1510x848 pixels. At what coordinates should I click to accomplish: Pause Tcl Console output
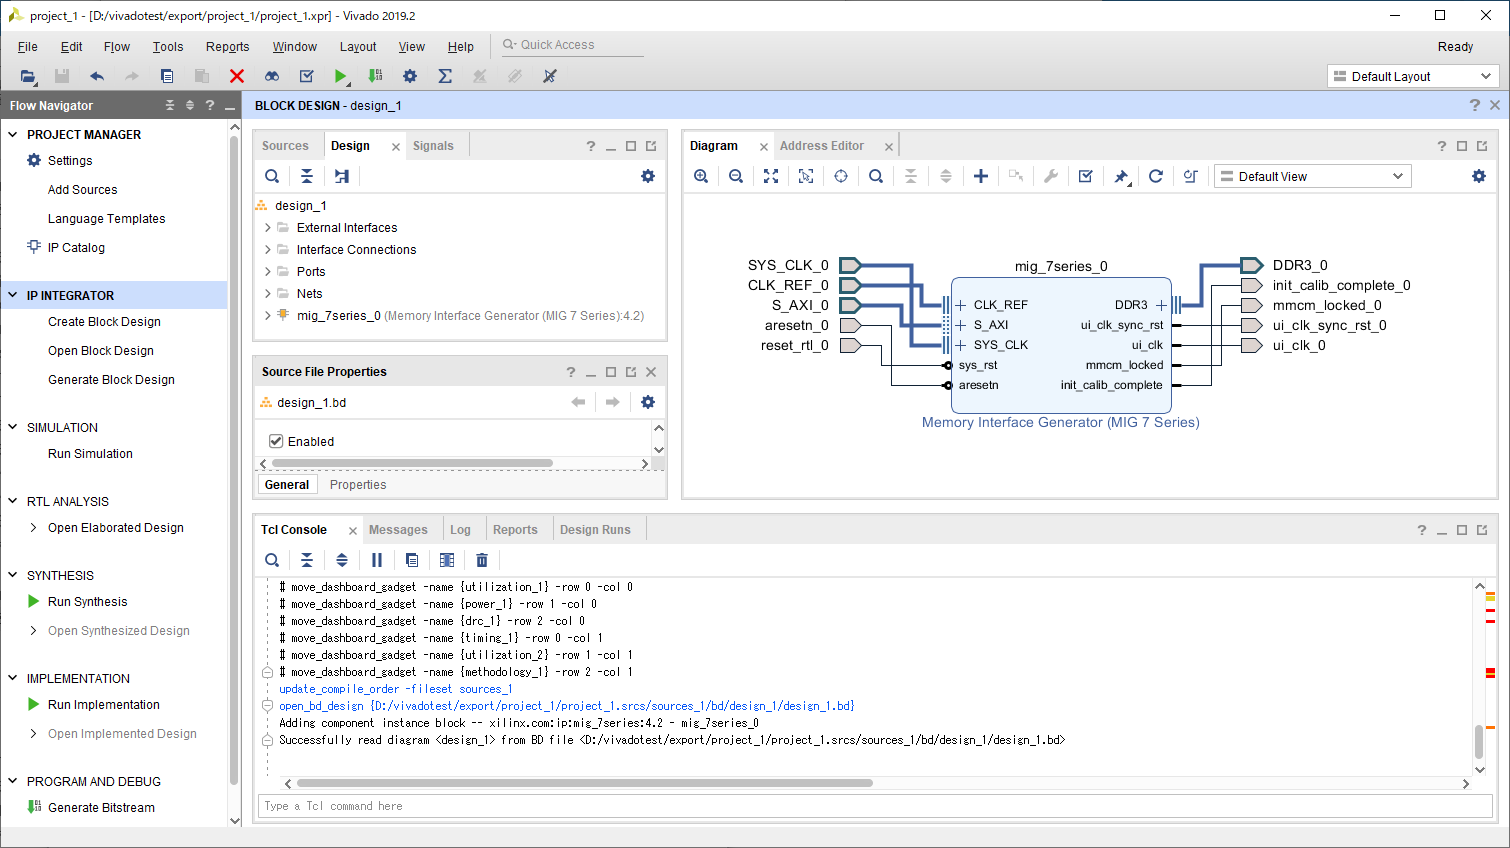click(377, 560)
